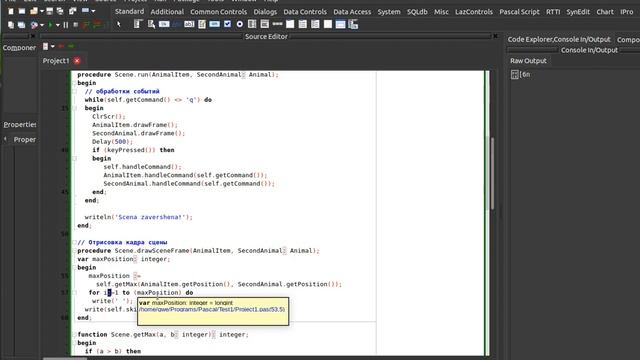Collapse the keyPressed if begin block fold marker
640x360 pixels.
point(75,158)
